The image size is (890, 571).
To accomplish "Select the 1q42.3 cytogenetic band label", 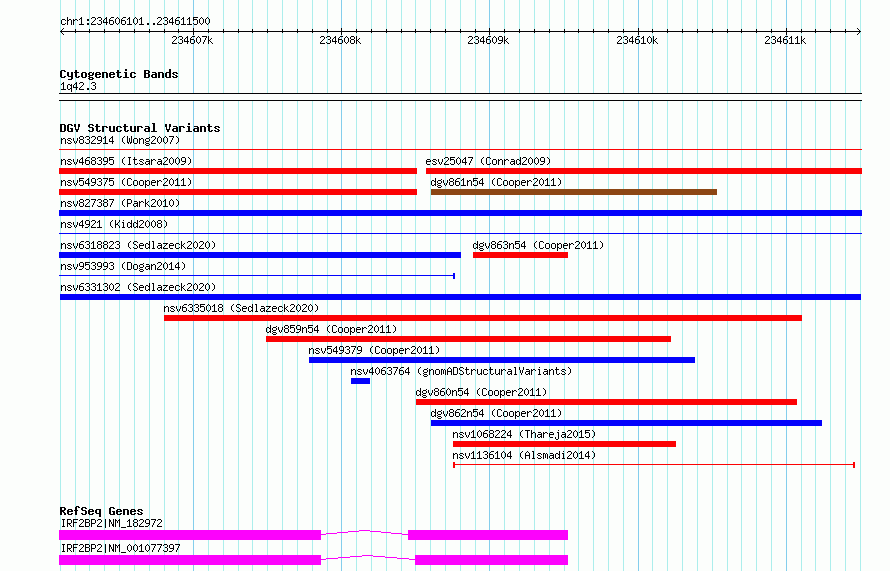I will (78, 86).
